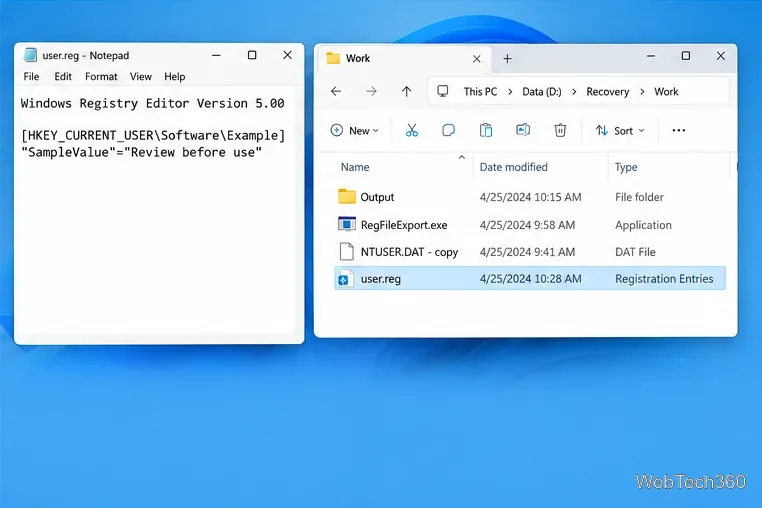Click the sort arrow above Name column
The image size is (762, 508).
click(462, 157)
